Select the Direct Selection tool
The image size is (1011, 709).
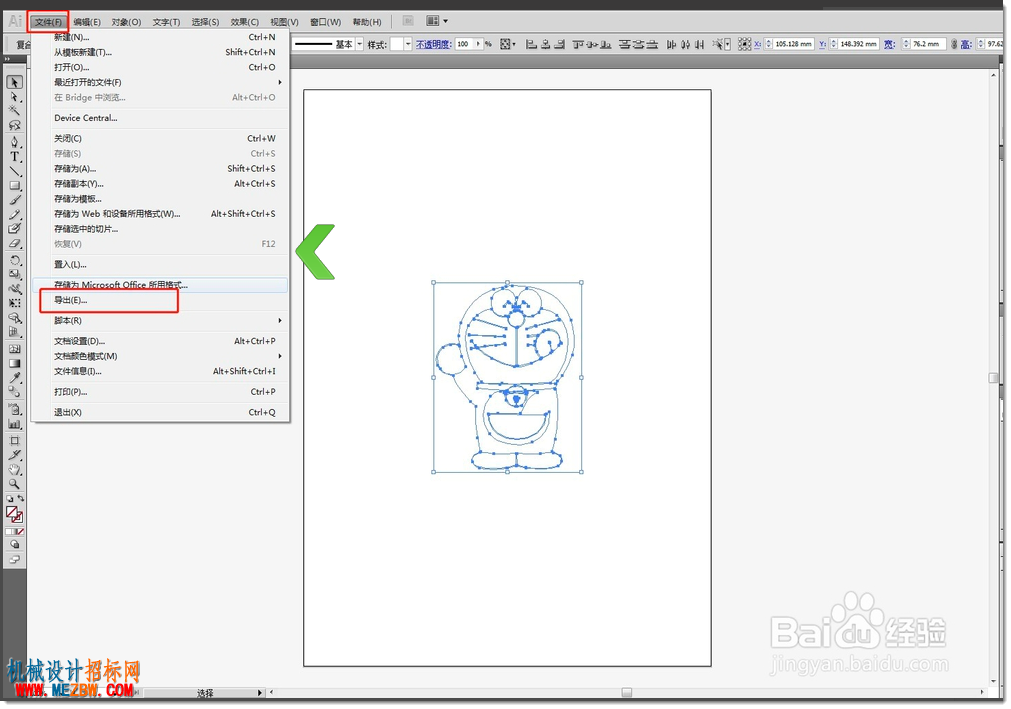click(14, 97)
